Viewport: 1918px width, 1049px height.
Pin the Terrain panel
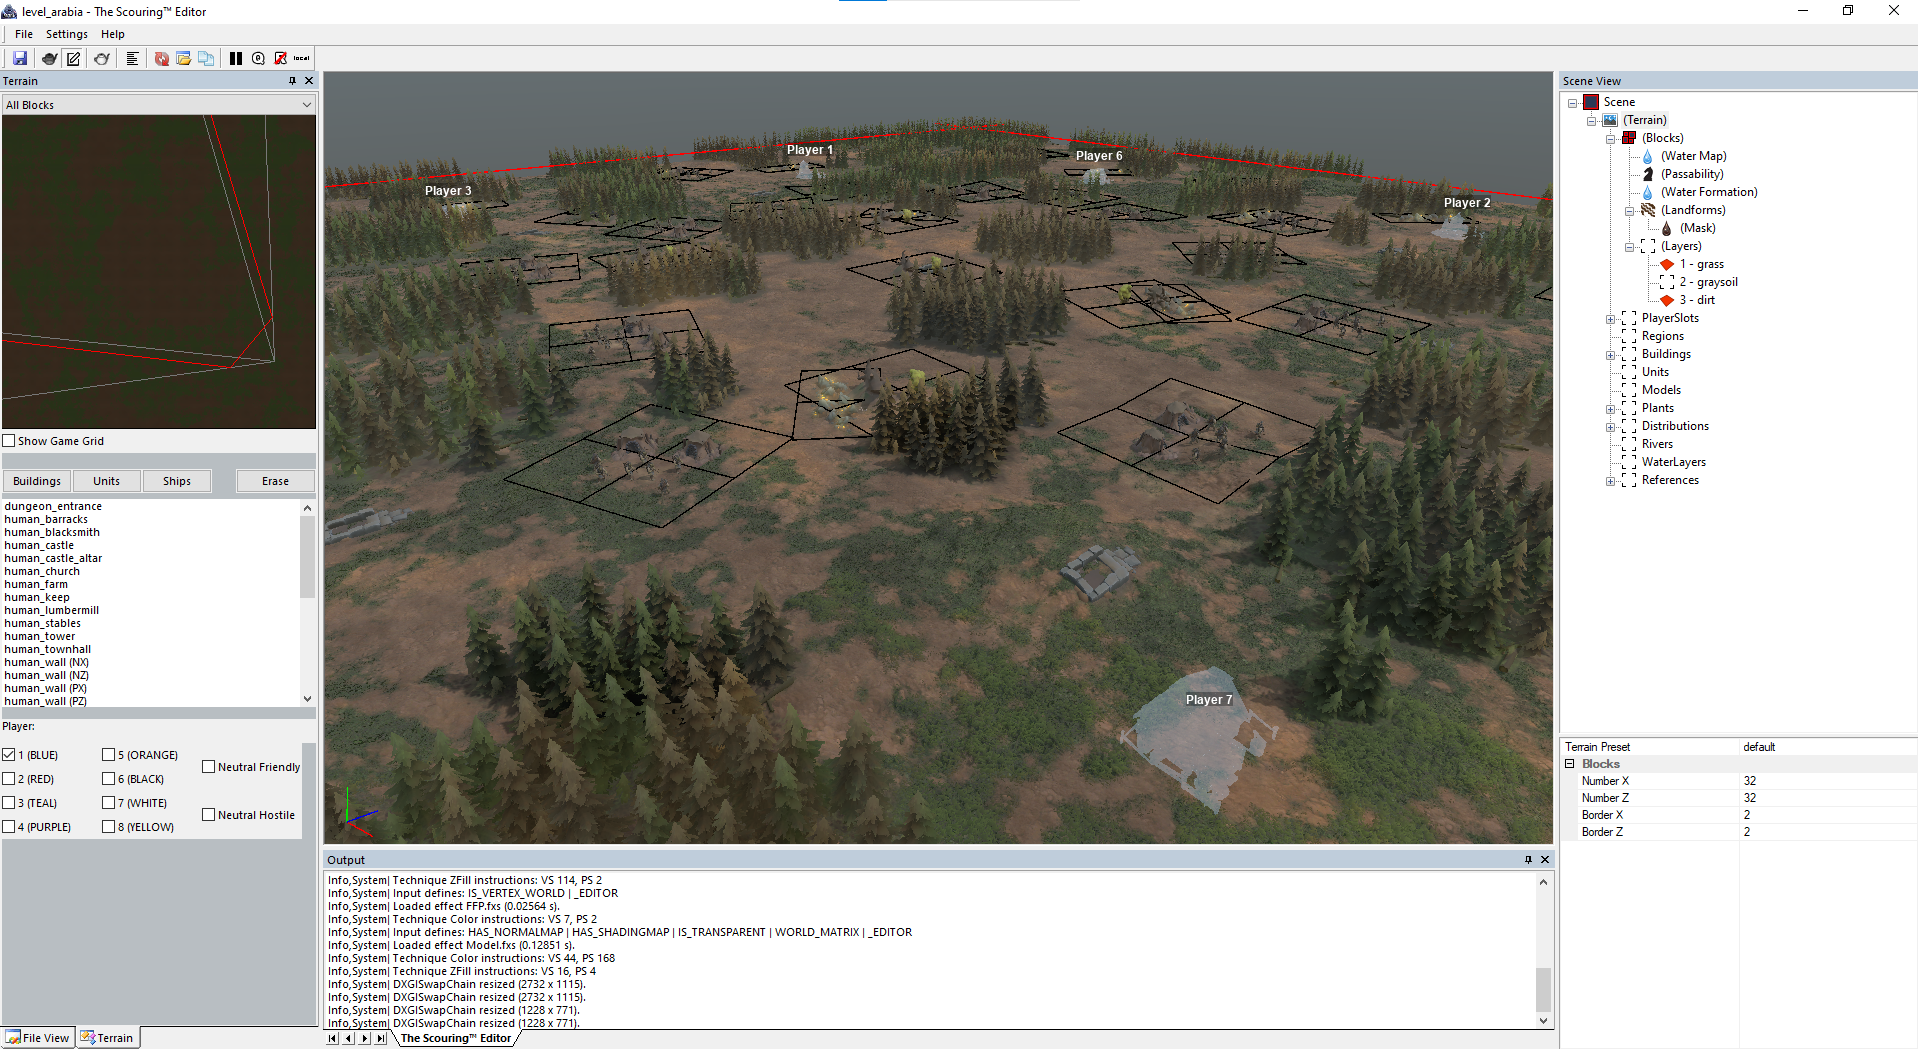point(292,81)
